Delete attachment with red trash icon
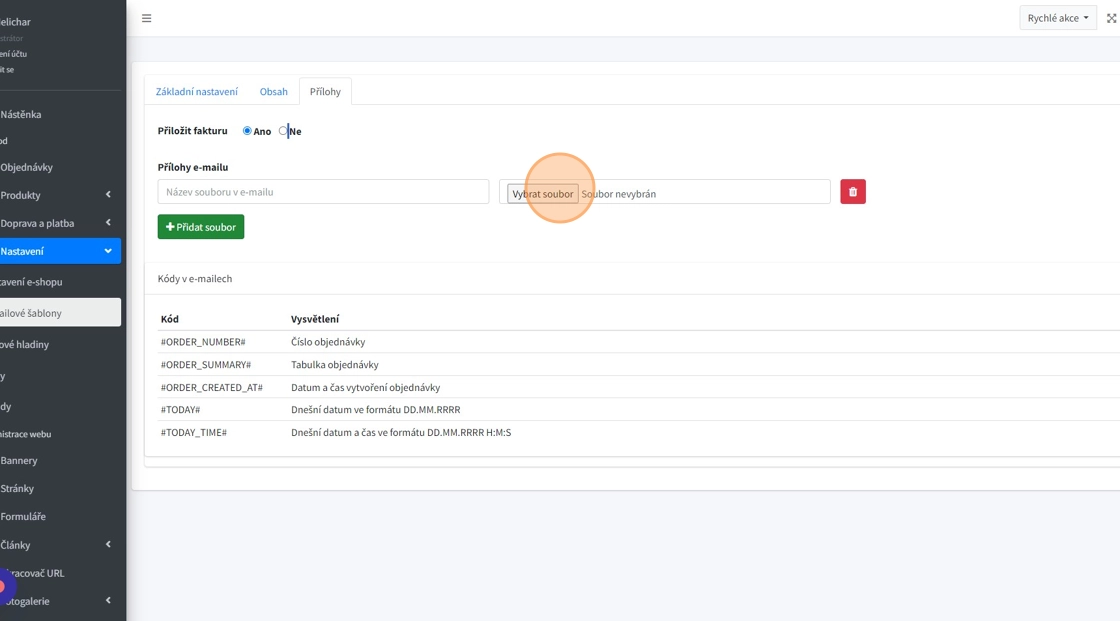The image size is (1120, 621). (852, 192)
